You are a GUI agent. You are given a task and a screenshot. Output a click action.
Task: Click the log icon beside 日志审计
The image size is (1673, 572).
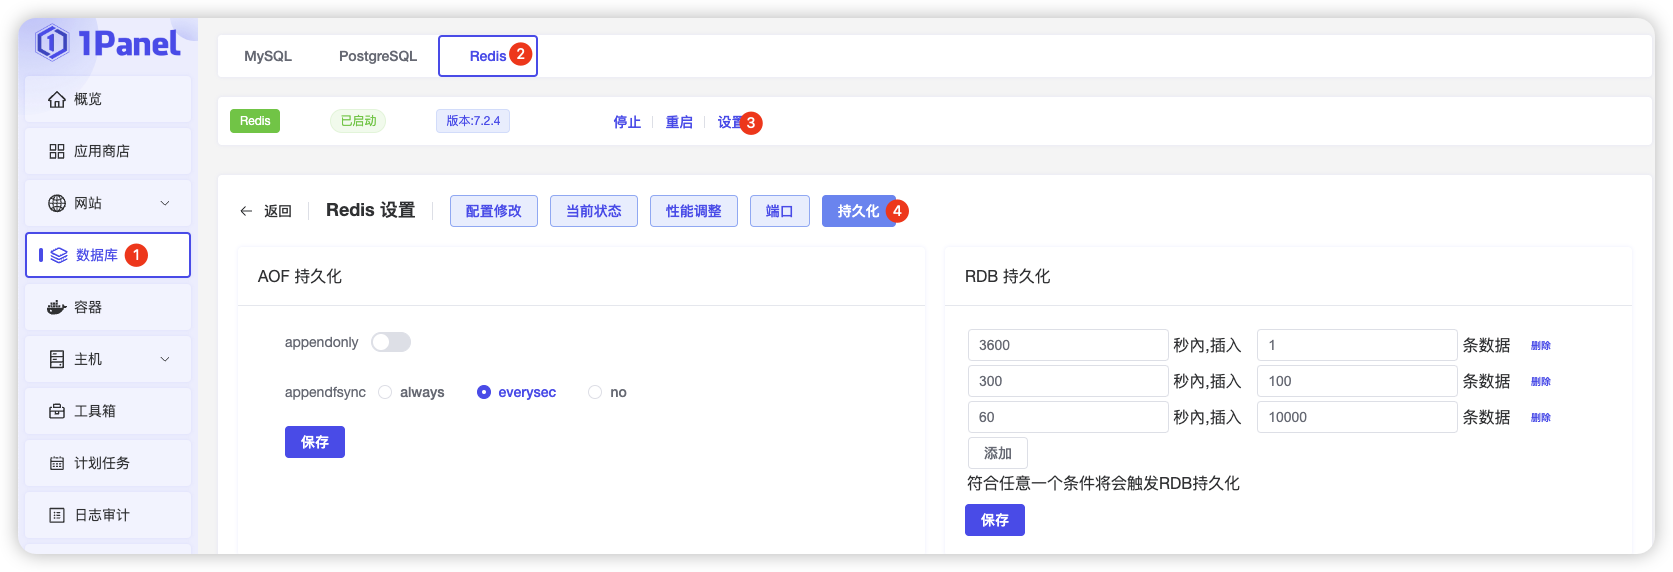[57, 515]
